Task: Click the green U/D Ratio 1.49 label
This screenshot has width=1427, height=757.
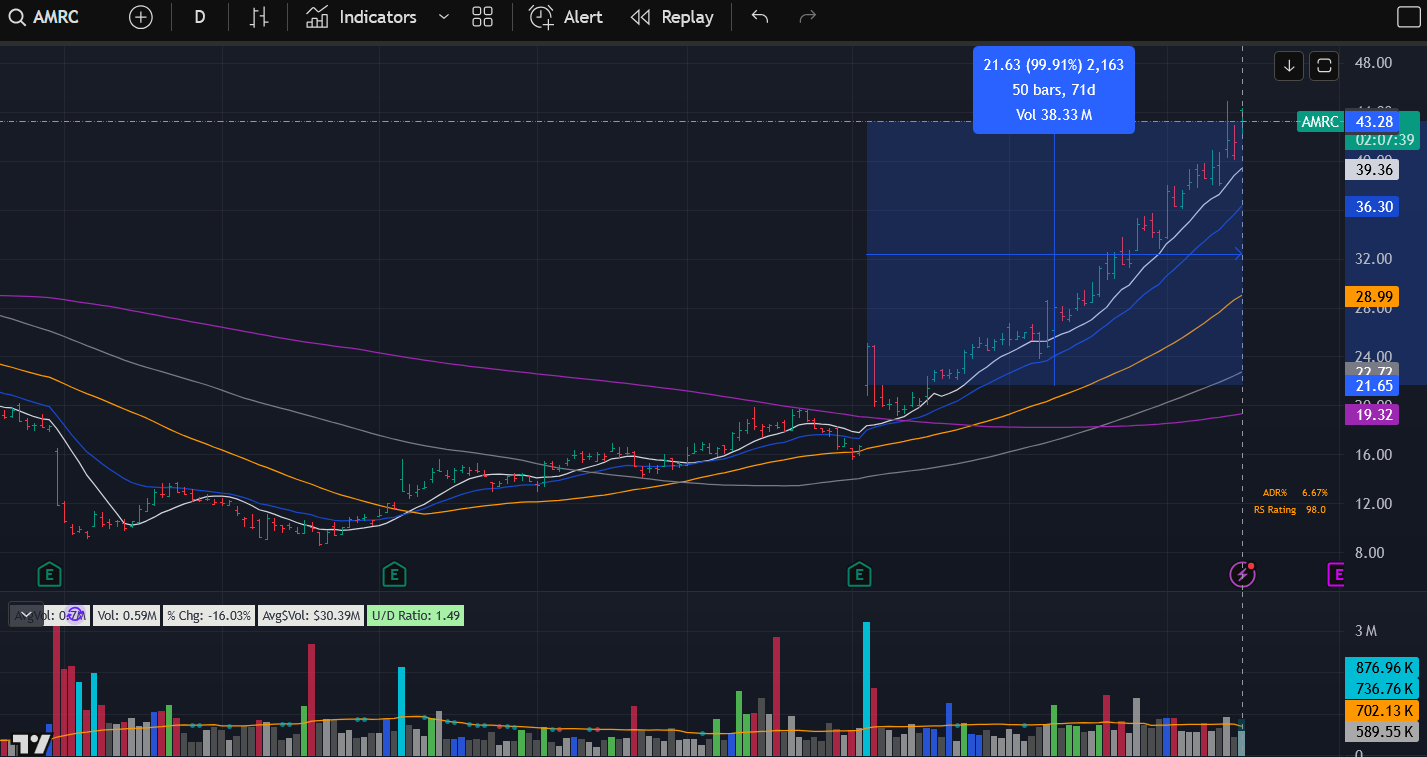Action: (415, 616)
